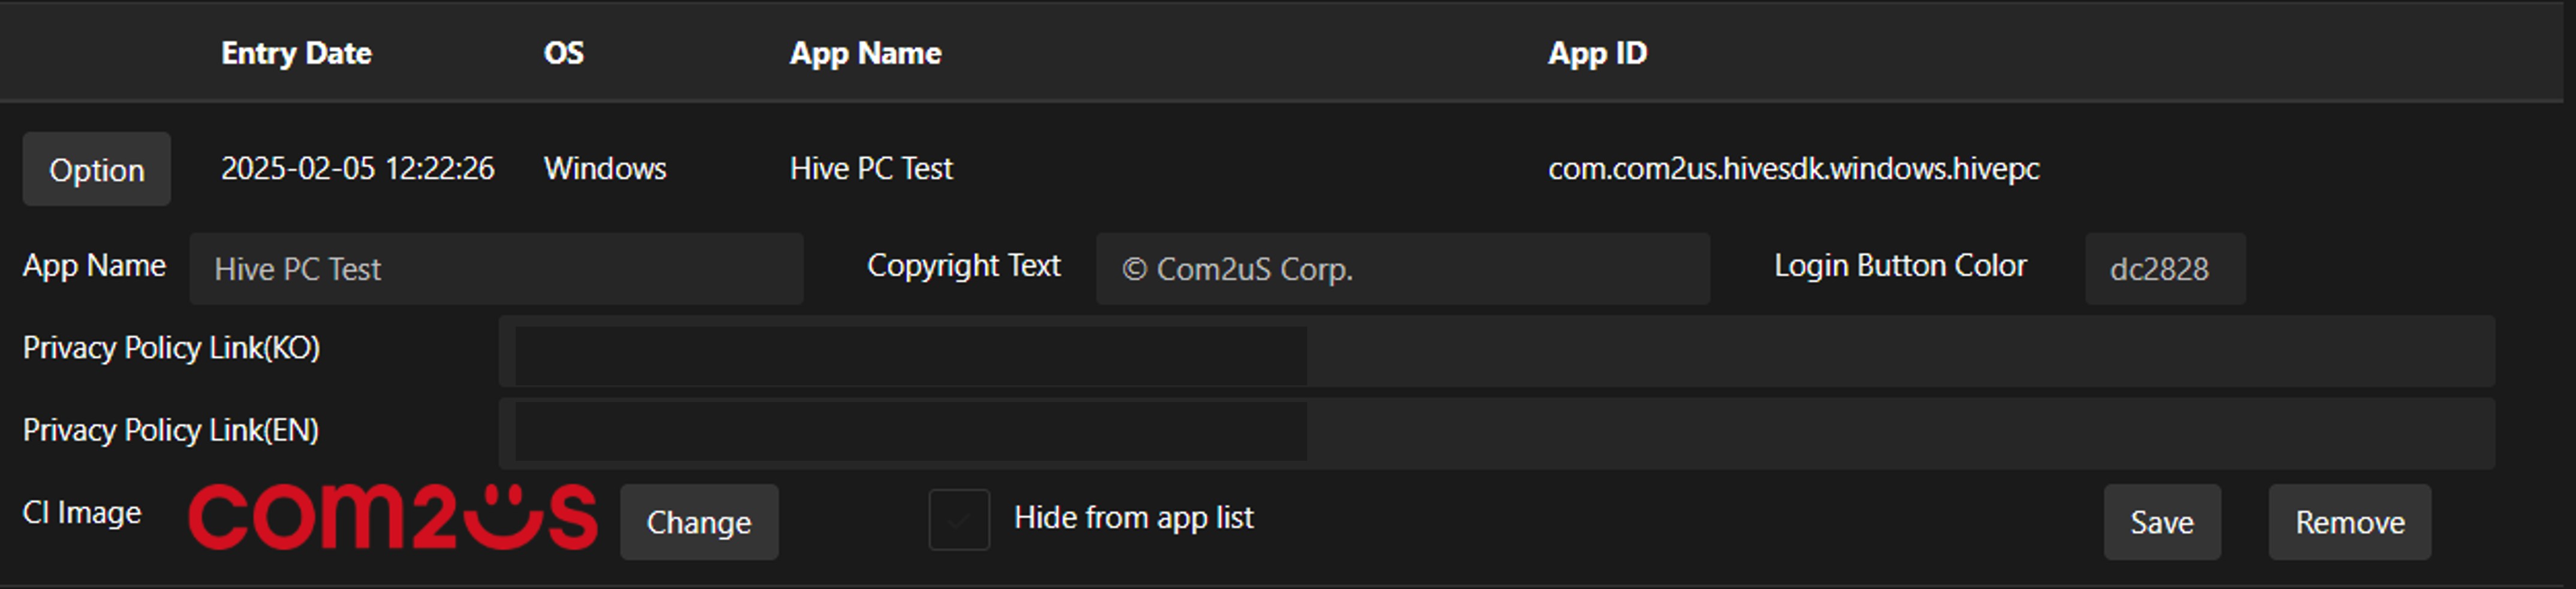Click the Hide from app list label
Screen dimensions: 2576x589
coord(1133,518)
